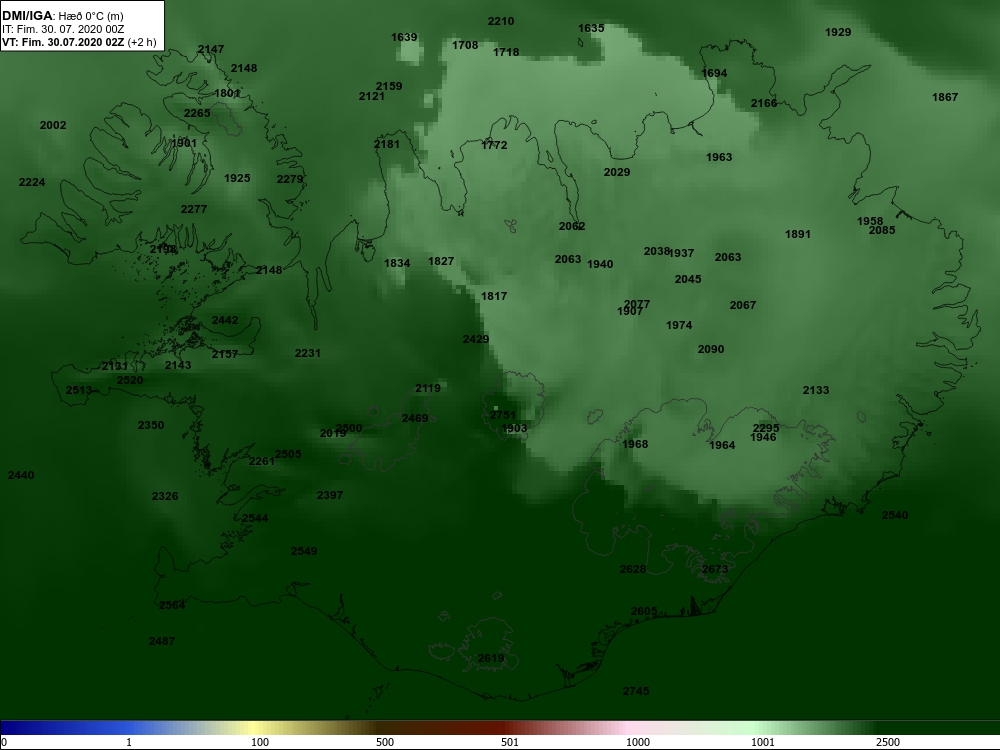Select the 2397 value in the southwest
Viewport: 1000px width, 750px height.
(x=330, y=496)
